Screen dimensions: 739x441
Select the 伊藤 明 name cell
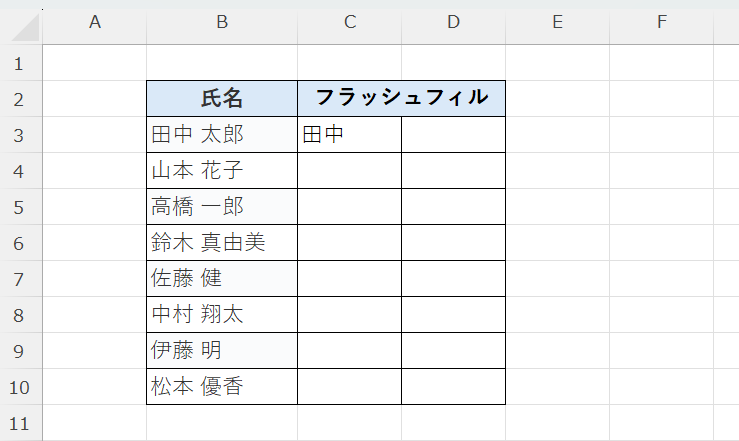coord(221,350)
